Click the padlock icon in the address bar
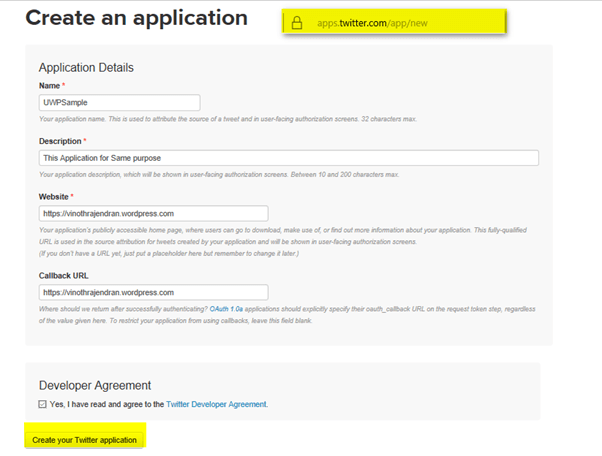The width and height of the screenshot is (602, 456). tap(295, 22)
